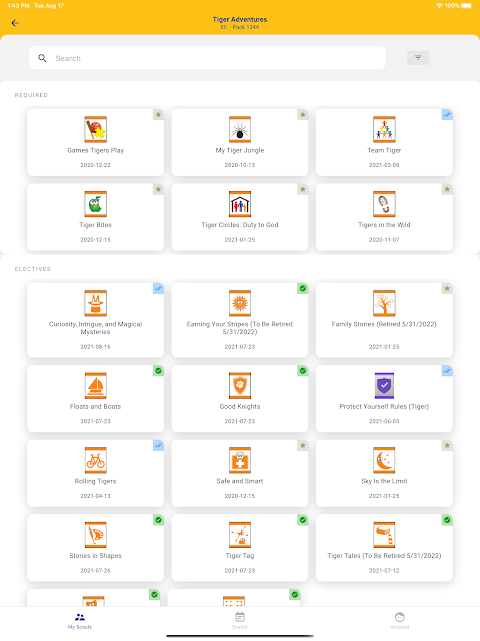Open the Tiger Bites green apple icon
The image size is (480, 641).
[x=96, y=204]
